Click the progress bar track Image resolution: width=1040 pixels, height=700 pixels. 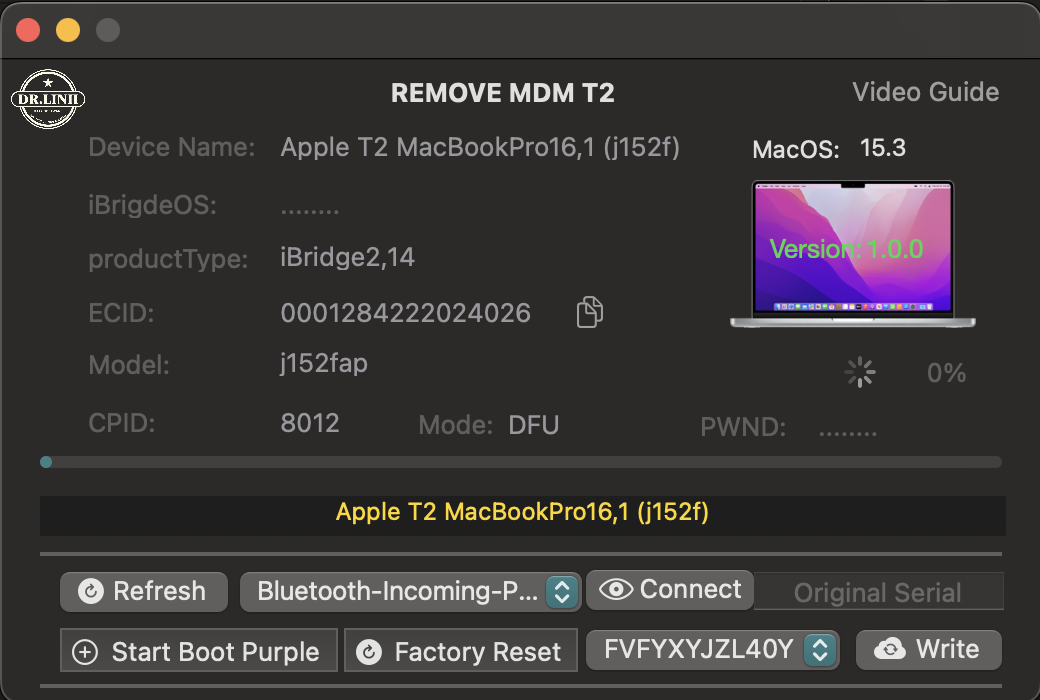click(521, 462)
